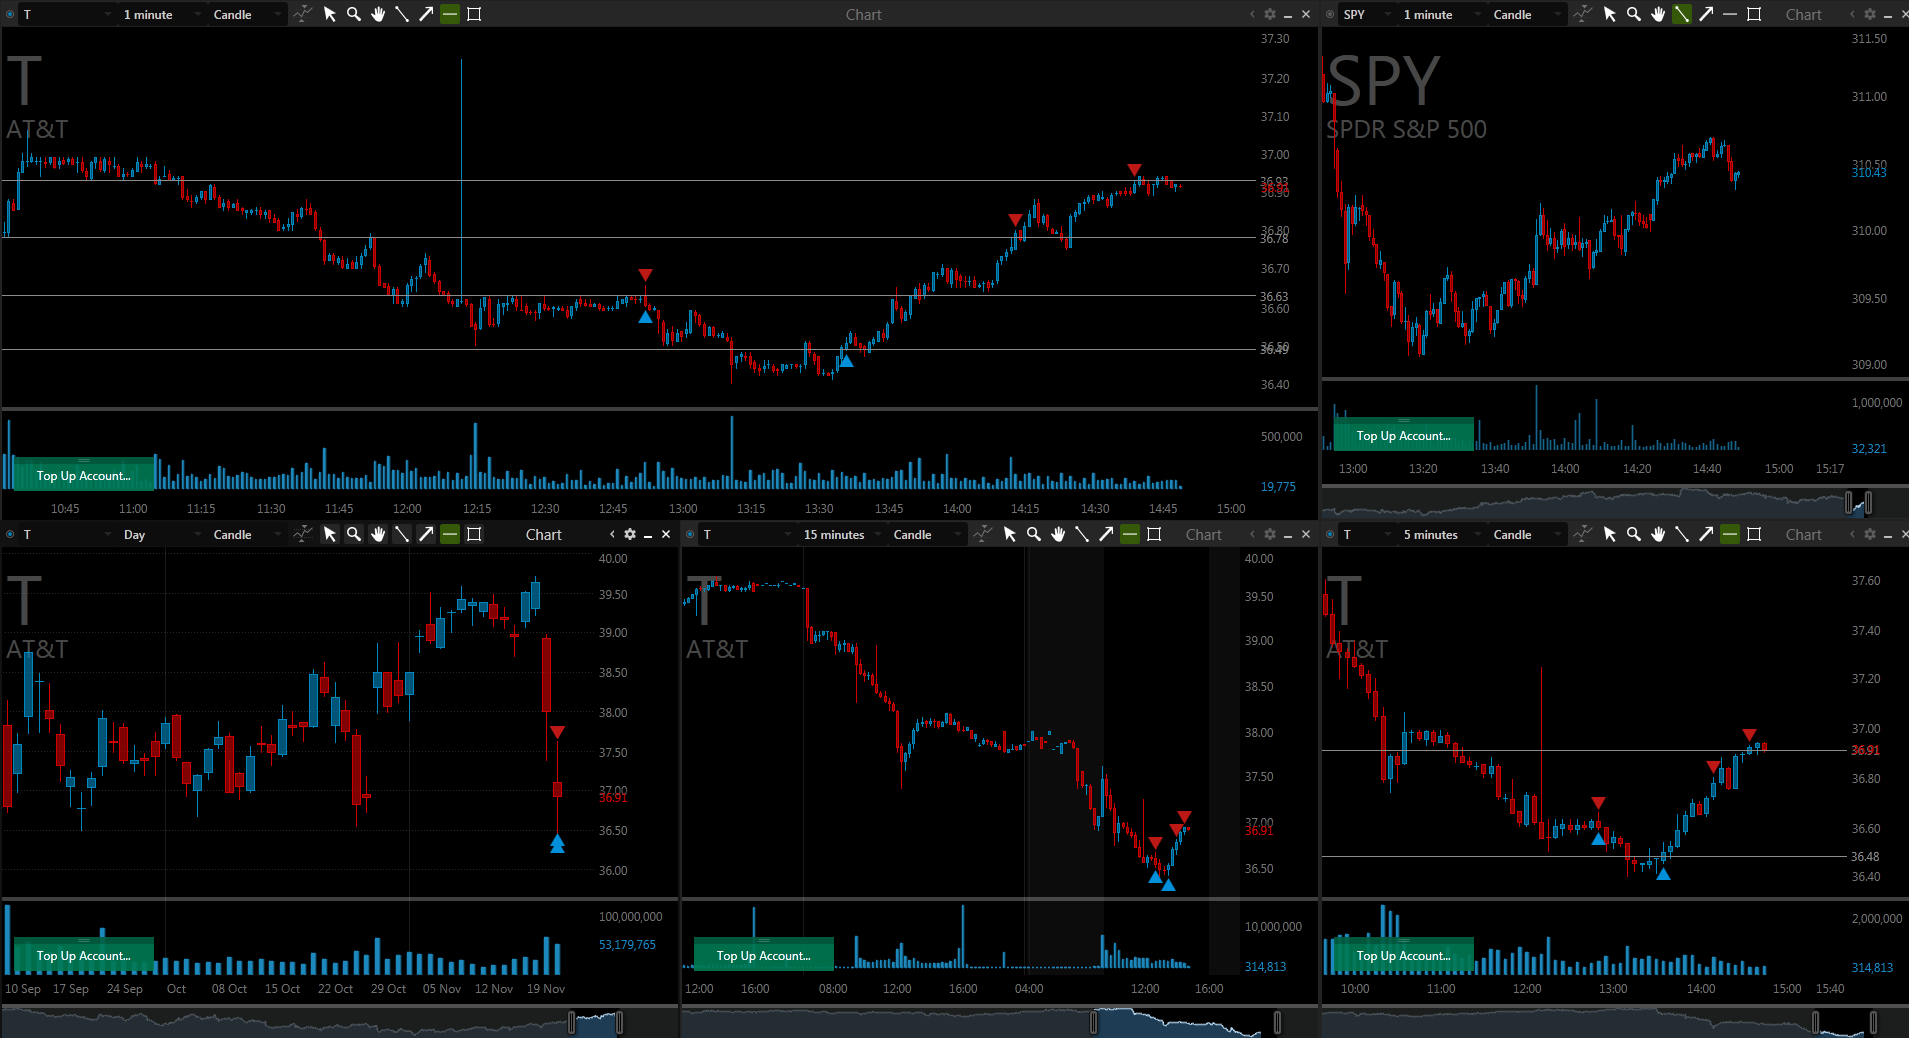Collapse T 15 minutes chart with left chevron
Image resolution: width=1909 pixels, height=1038 pixels.
(1252, 534)
